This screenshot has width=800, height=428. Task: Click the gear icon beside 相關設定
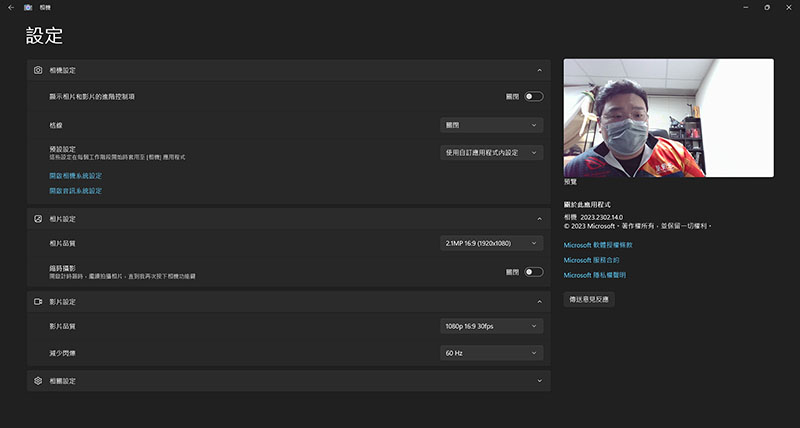tap(38, 381)
